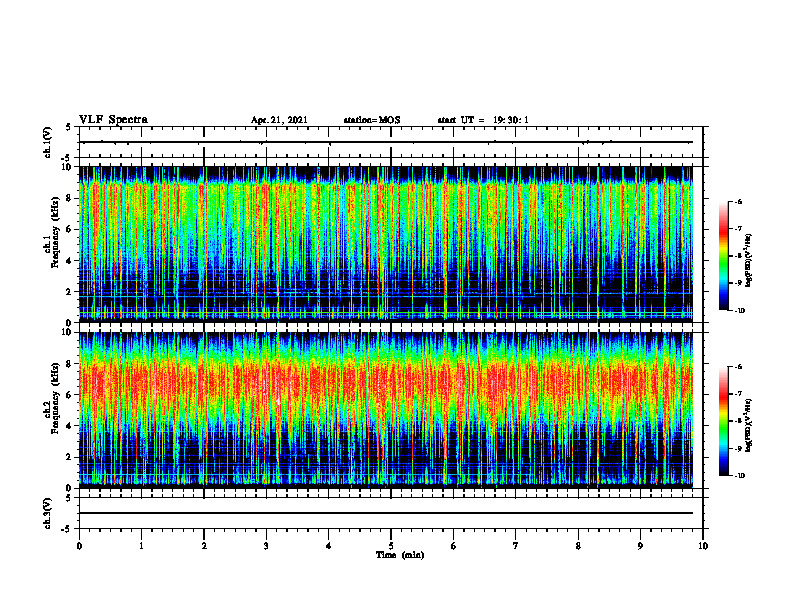Click time-axis tick label "6"
The width and height of the screenshot is (792, 612).
454,546
